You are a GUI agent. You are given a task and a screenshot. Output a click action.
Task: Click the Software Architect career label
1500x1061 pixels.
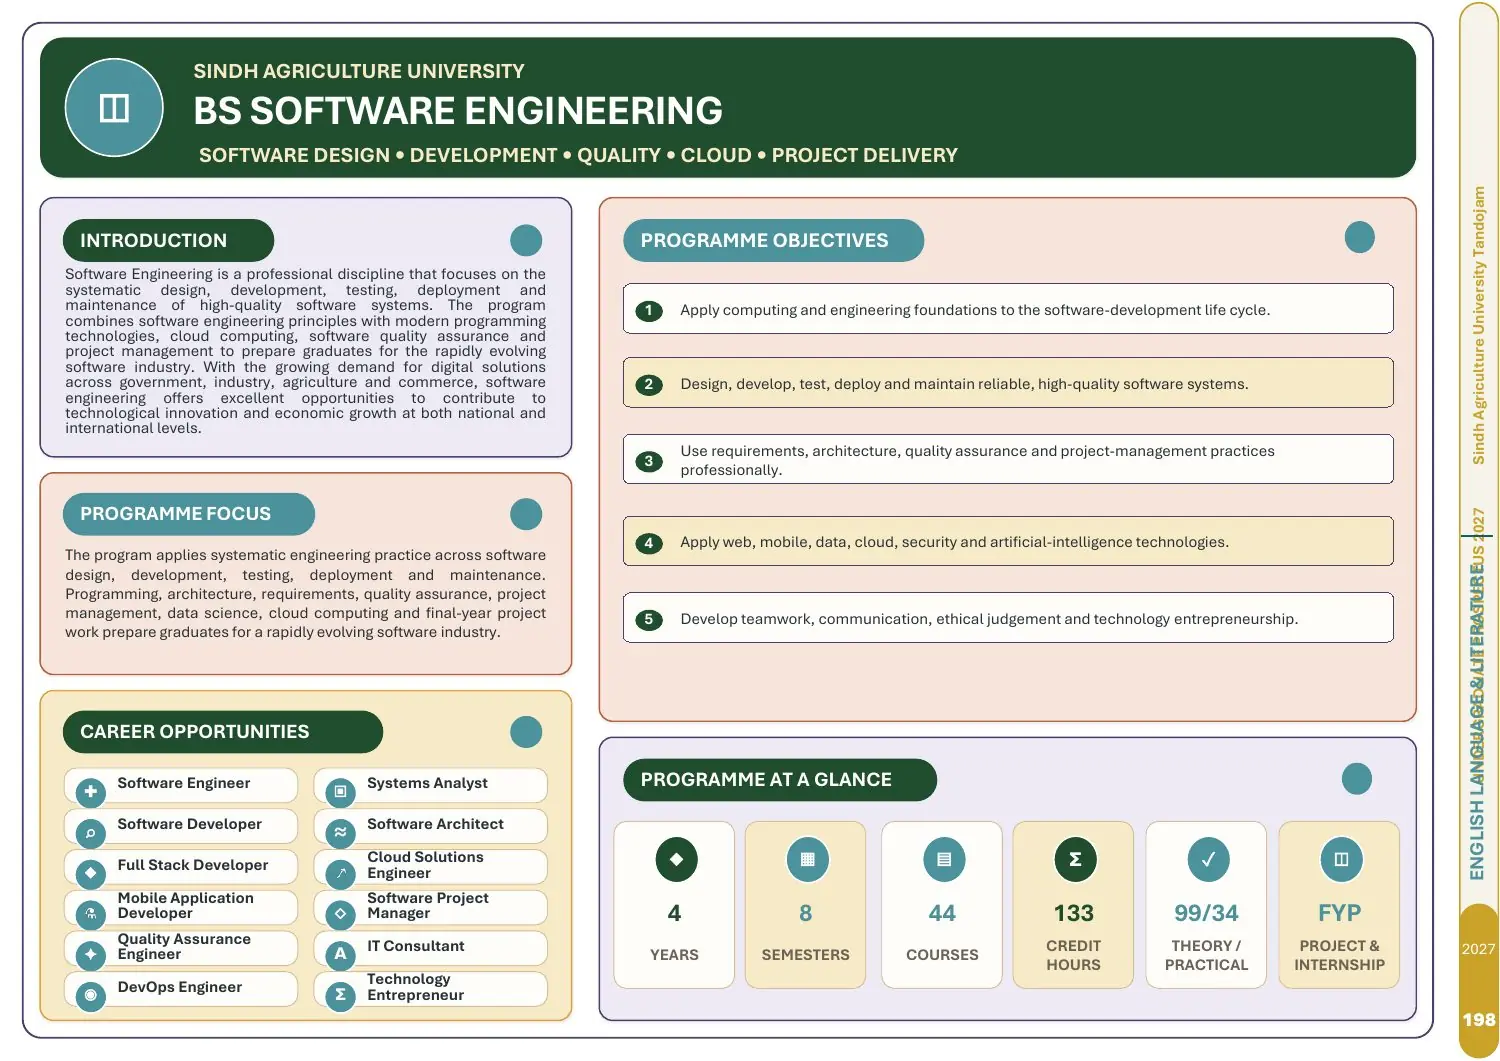[x=435, y=824]
